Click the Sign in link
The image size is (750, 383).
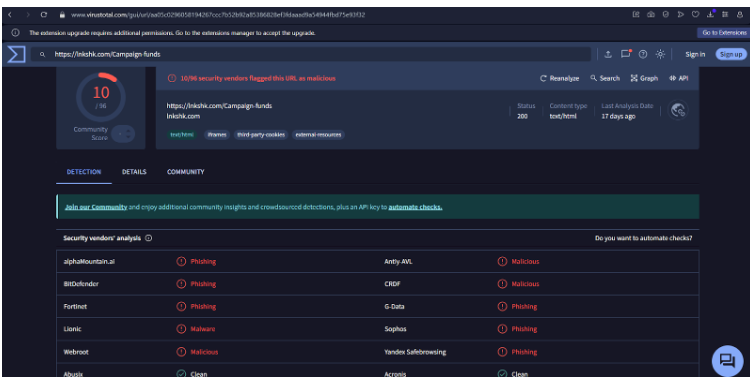point(695,55)
